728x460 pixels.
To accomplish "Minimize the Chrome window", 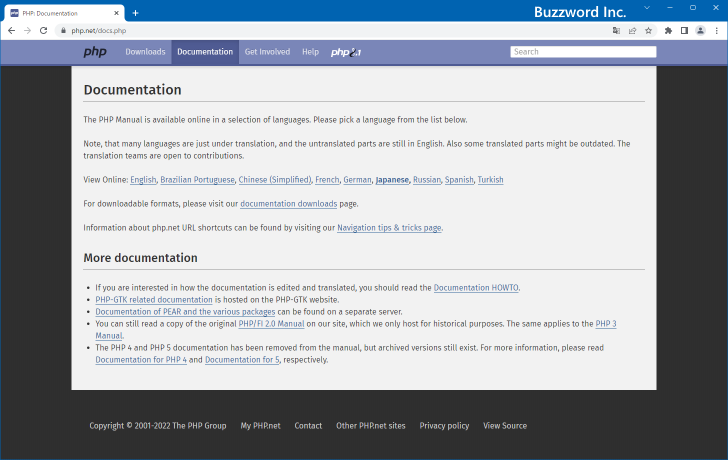I will click(670, 7).
